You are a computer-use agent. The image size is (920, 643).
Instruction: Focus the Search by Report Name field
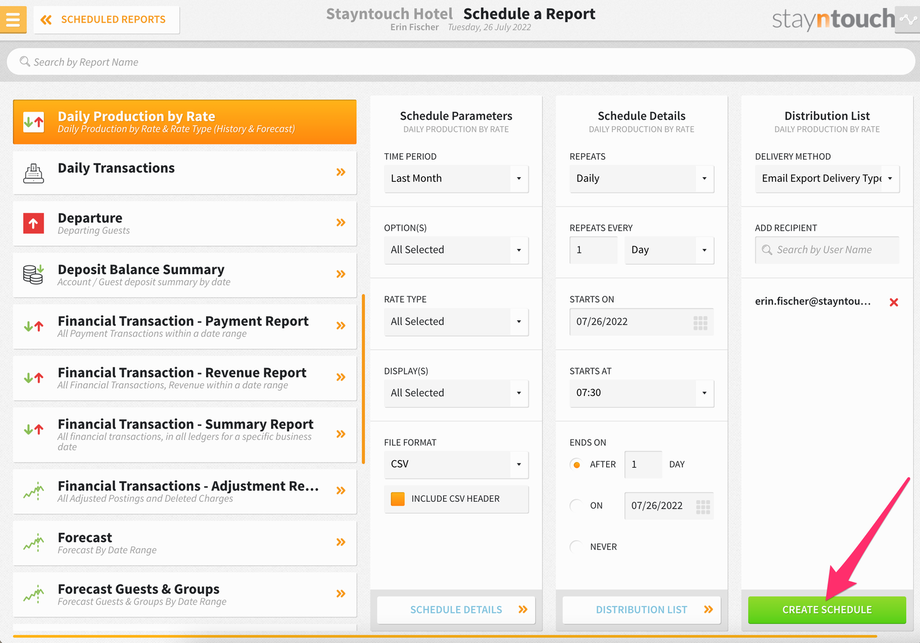click(461, 62)
